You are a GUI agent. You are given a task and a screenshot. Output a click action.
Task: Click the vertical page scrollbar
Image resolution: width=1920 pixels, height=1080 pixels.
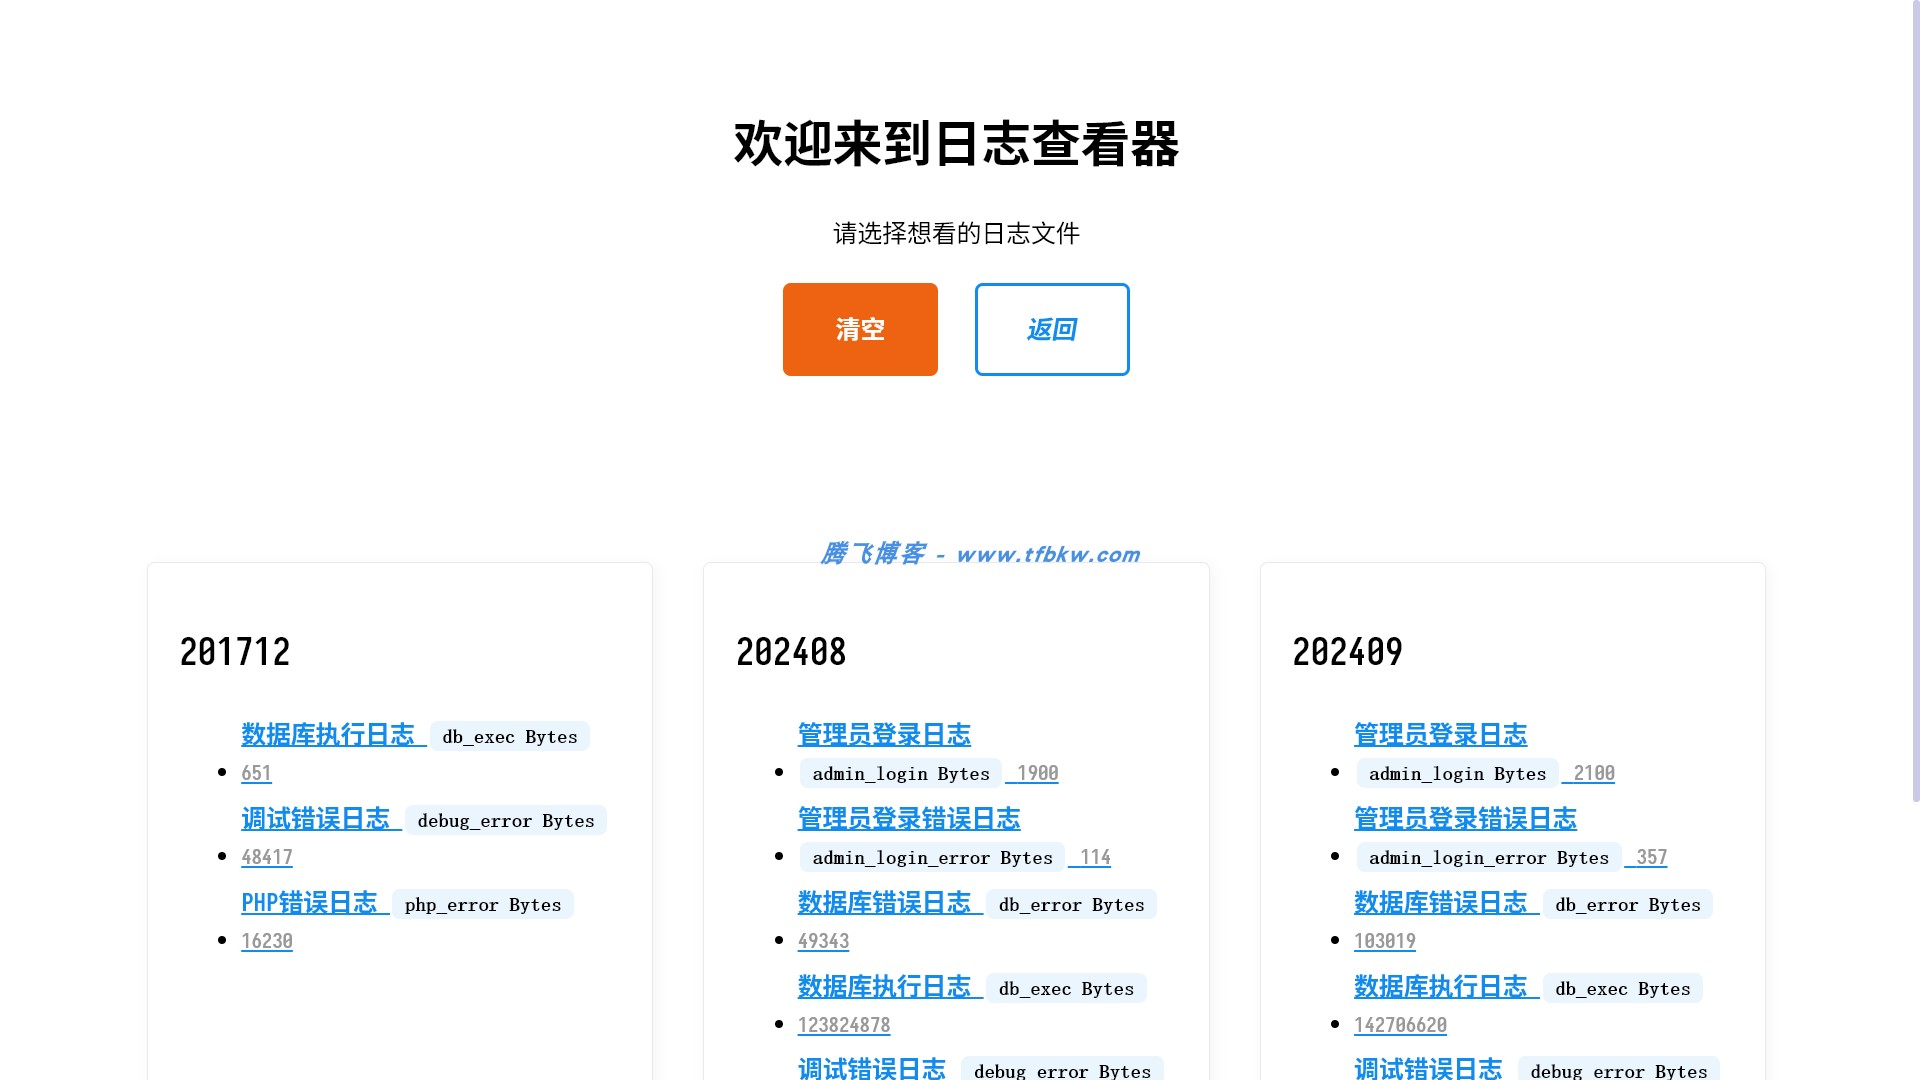[x=1915, y=400]
